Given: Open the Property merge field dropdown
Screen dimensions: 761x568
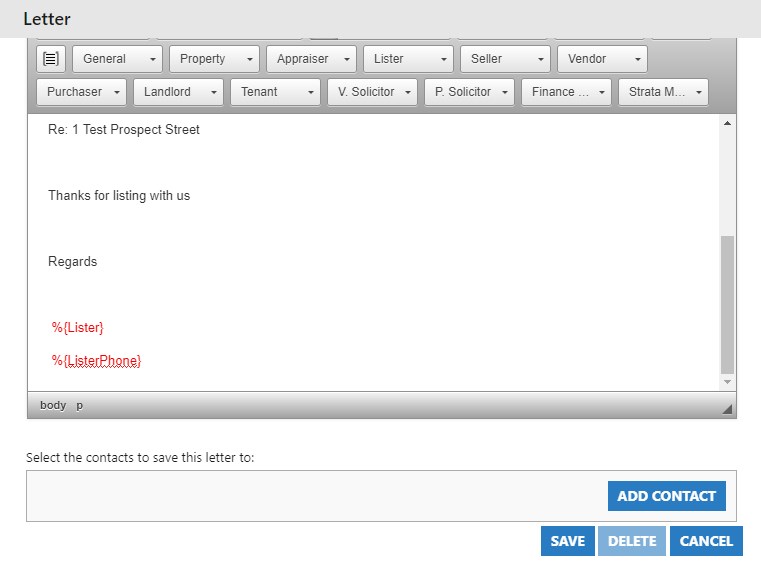Looking at the screenshot, I should click(214, 59).
